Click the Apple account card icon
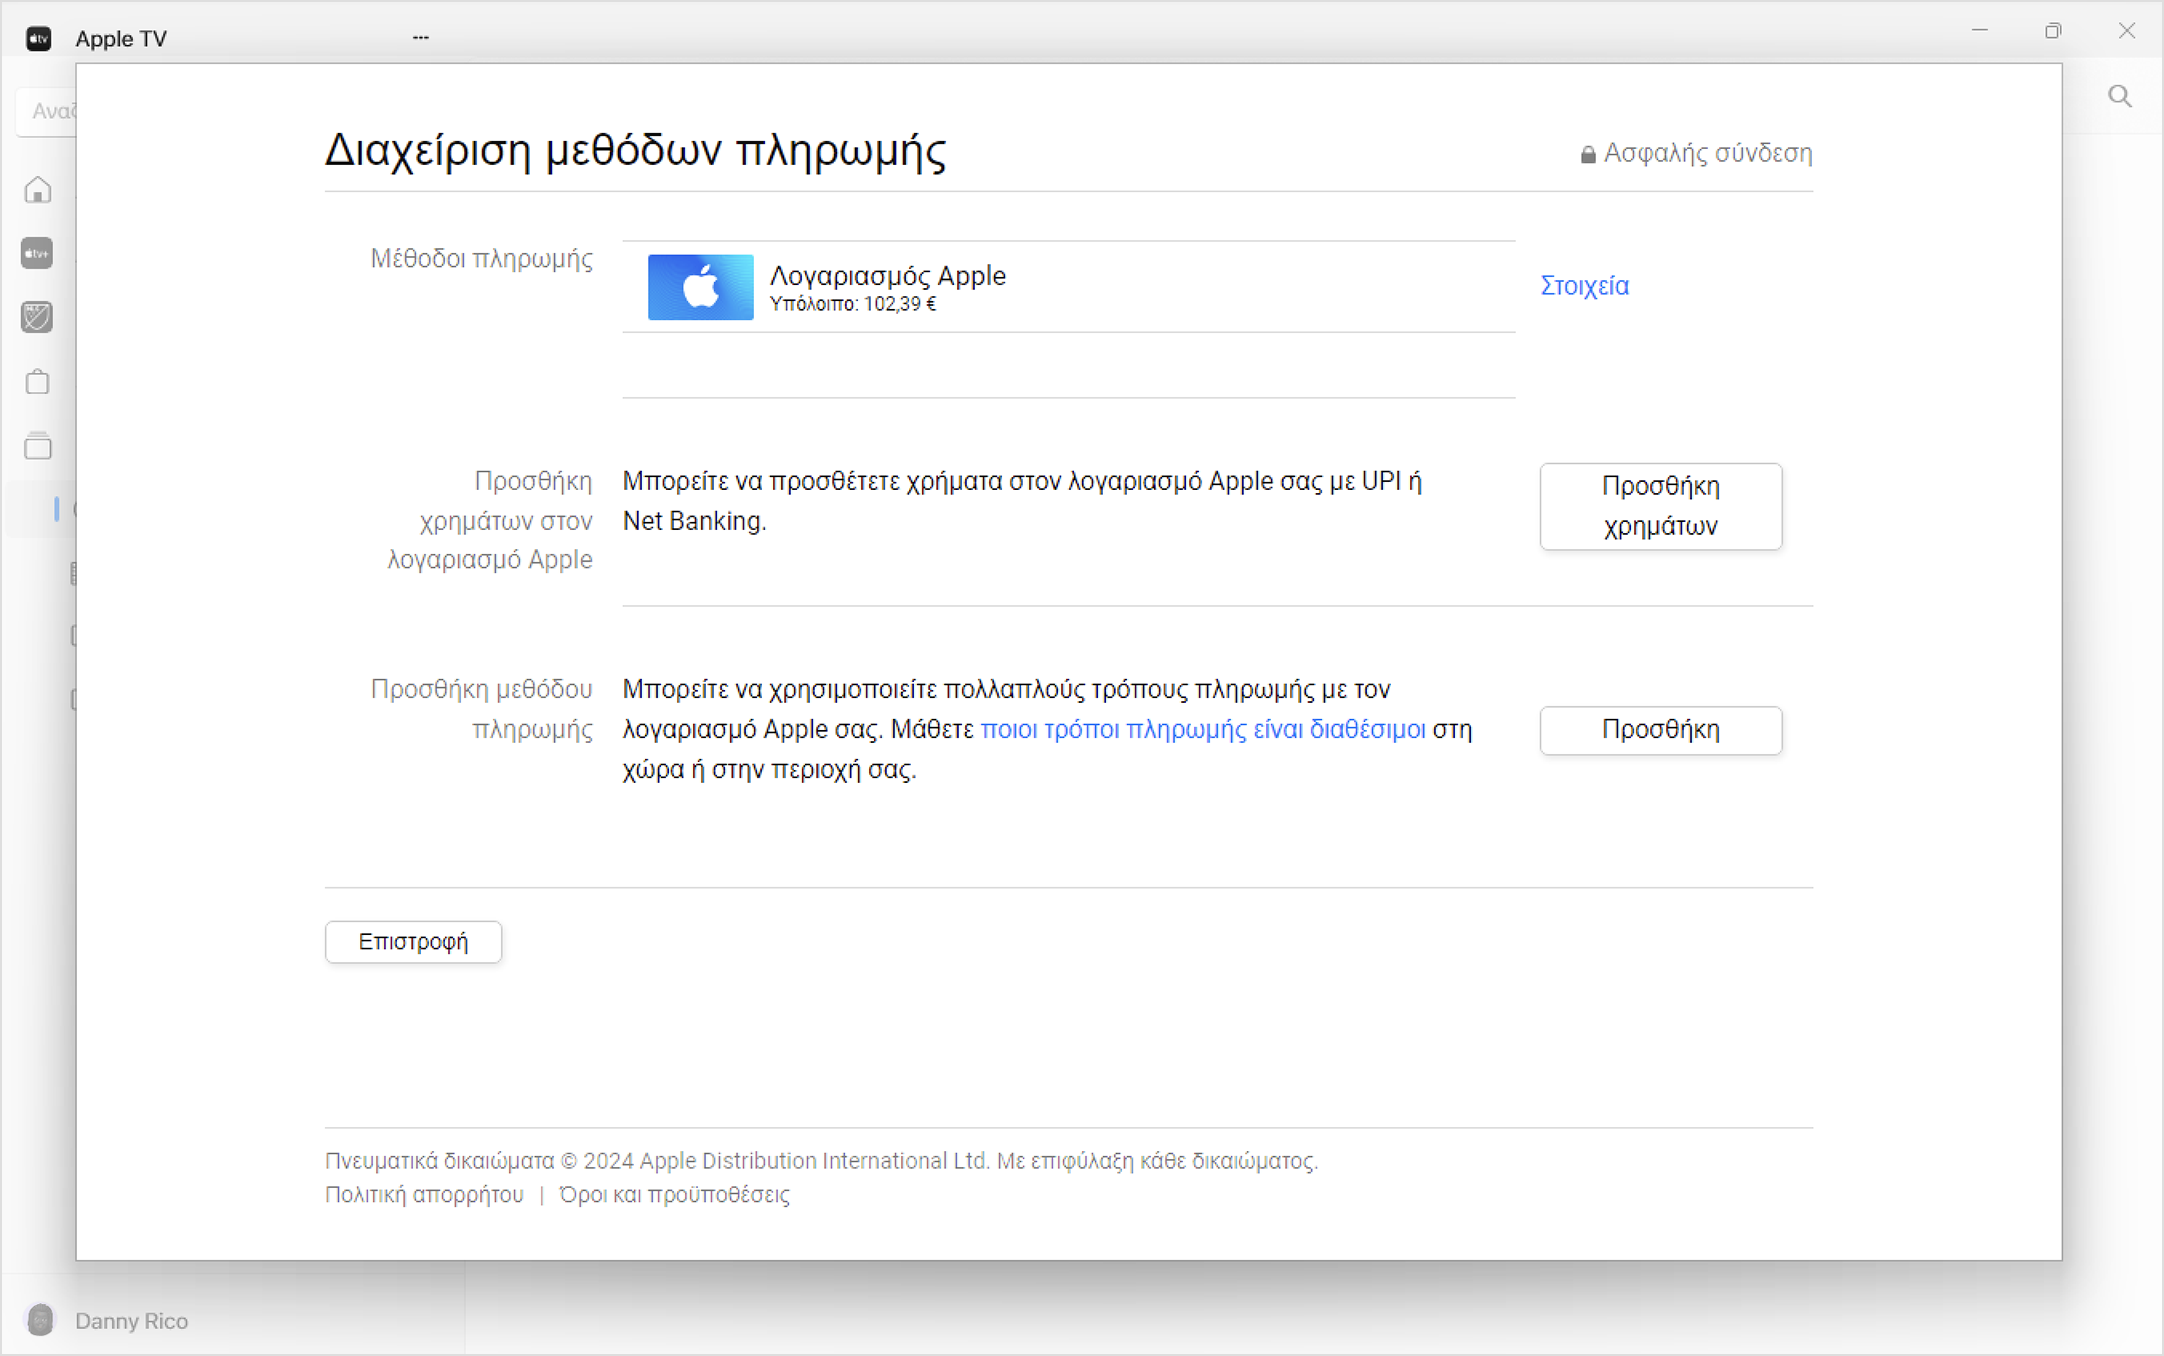The image size is (2164, 1356). point(700,287)
